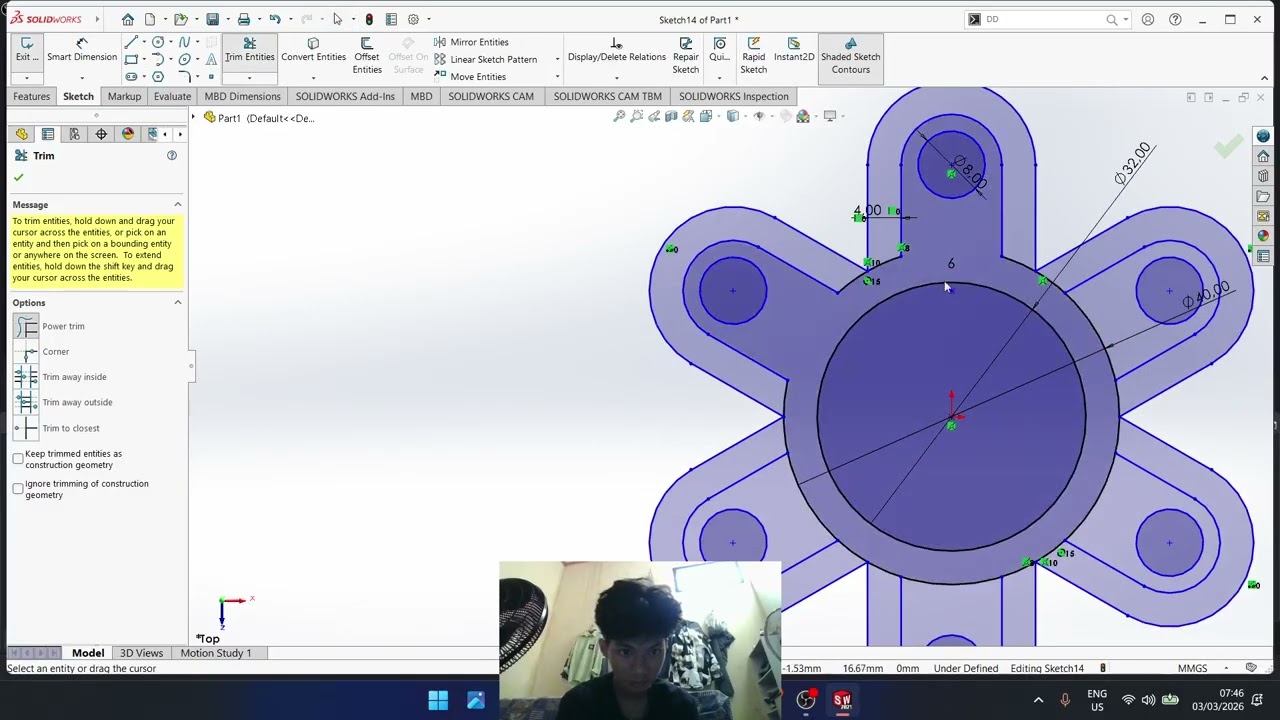Click the New document icon
Viewport: 1280px width, 720px height.
[150, 19]
